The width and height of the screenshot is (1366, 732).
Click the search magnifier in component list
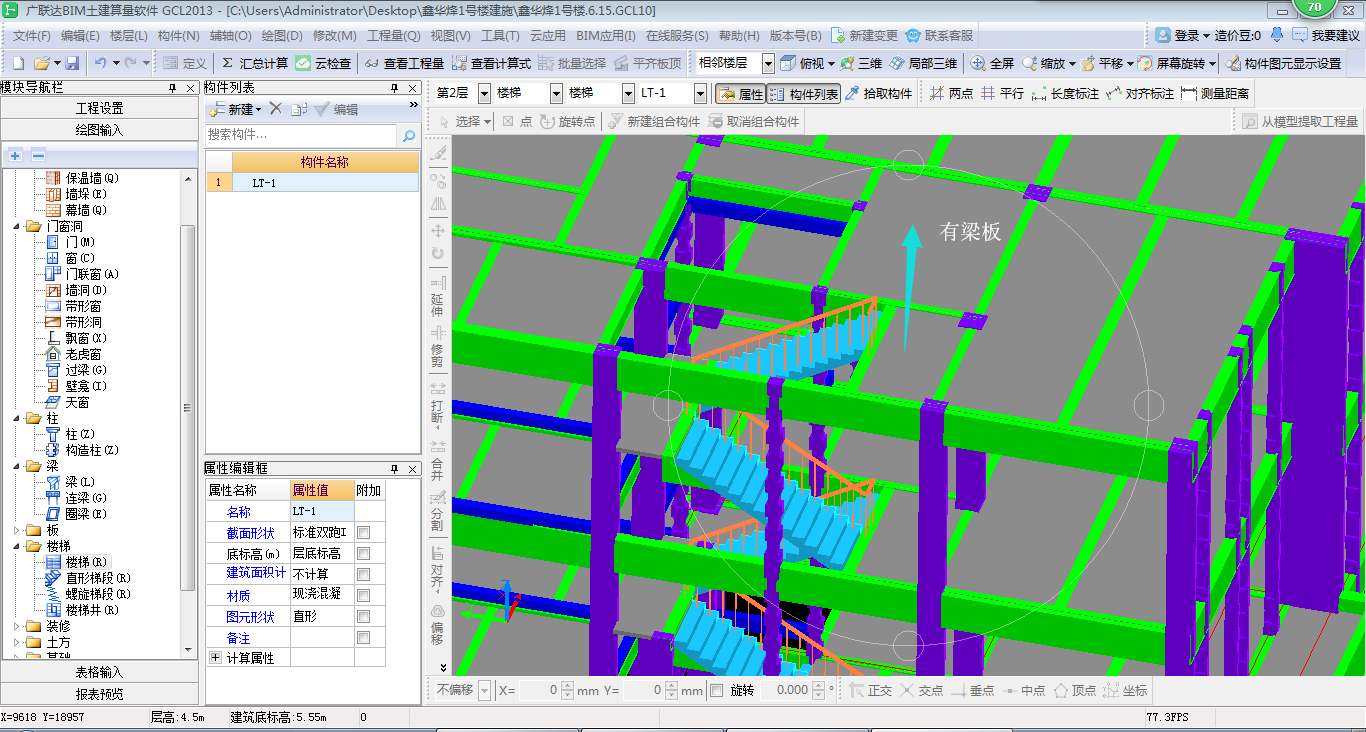pyautogui.click(x=408, y=135)
